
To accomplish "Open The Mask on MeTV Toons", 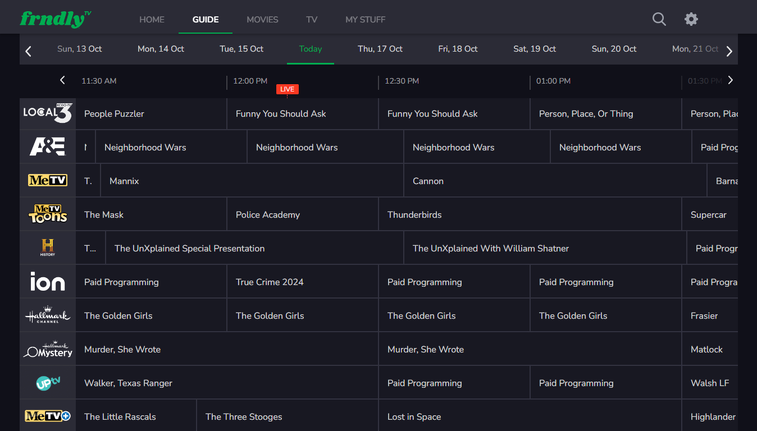I will [151, 214].
